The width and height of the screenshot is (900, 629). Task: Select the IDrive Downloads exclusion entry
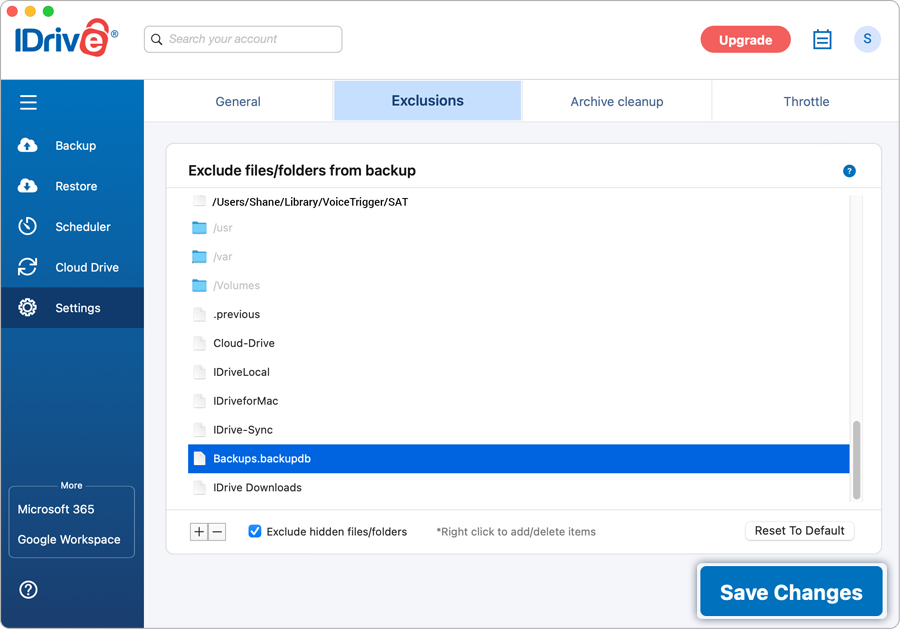[519, 487]
